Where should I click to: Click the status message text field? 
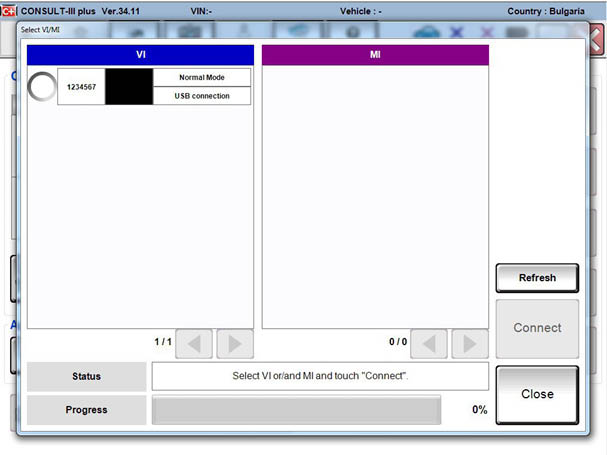pyautogui.click(x=320, y=376)
